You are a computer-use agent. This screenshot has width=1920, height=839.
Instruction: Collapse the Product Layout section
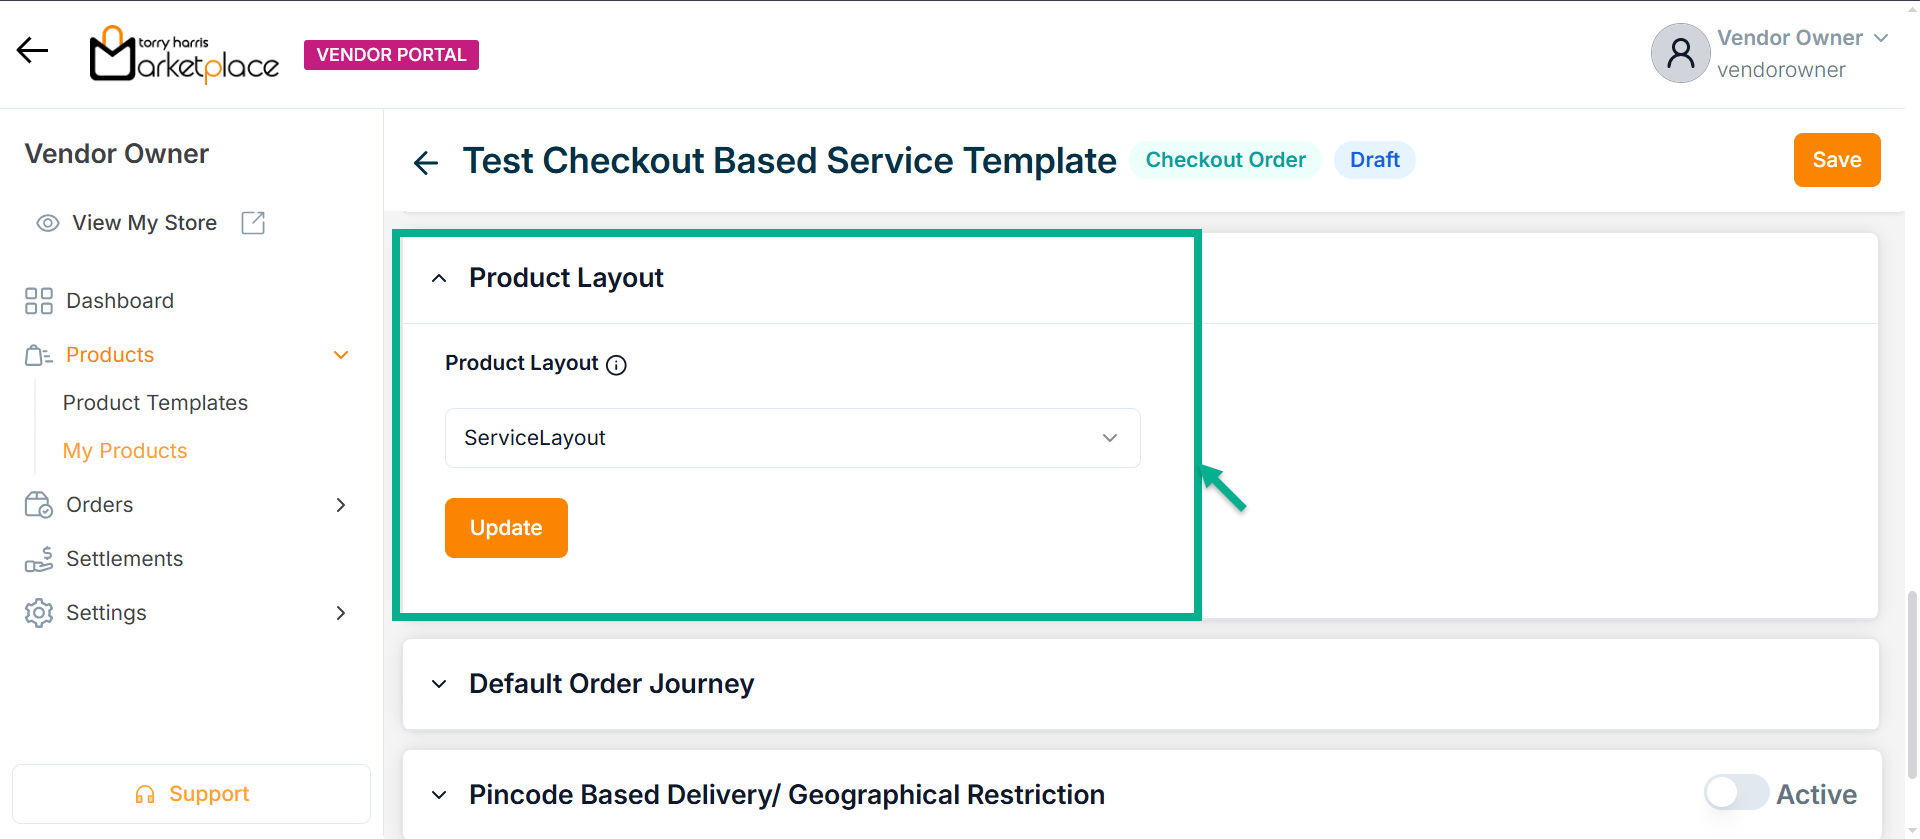(x=439, y=278)
